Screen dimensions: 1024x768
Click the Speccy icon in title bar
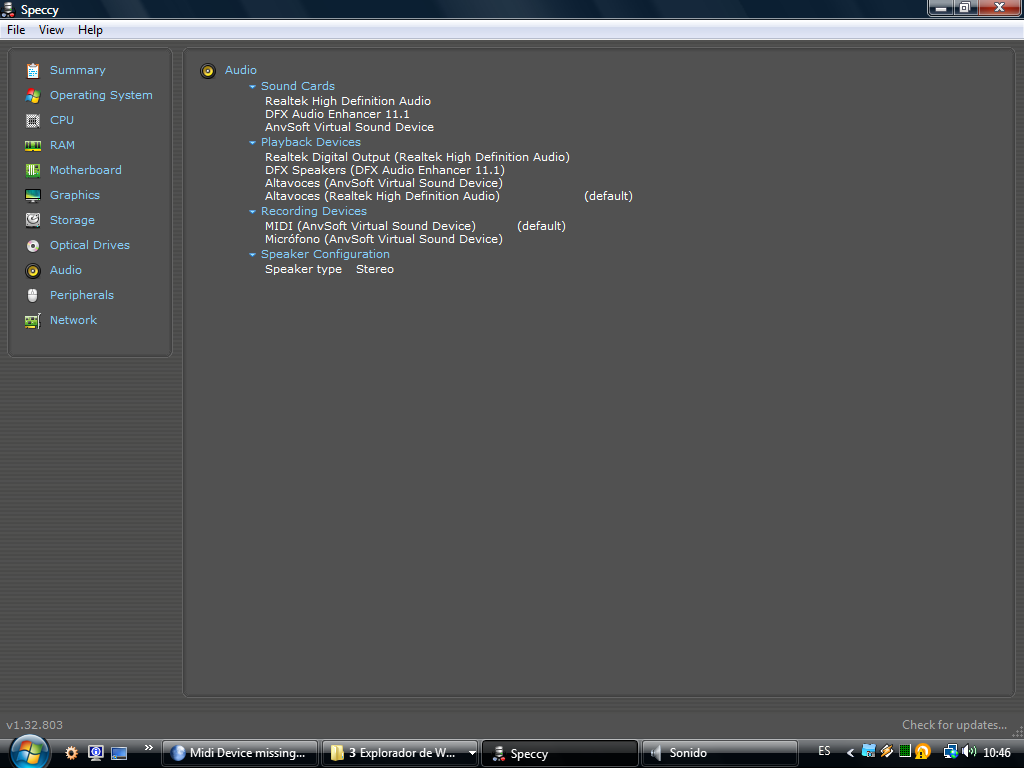tap(8, 9)
